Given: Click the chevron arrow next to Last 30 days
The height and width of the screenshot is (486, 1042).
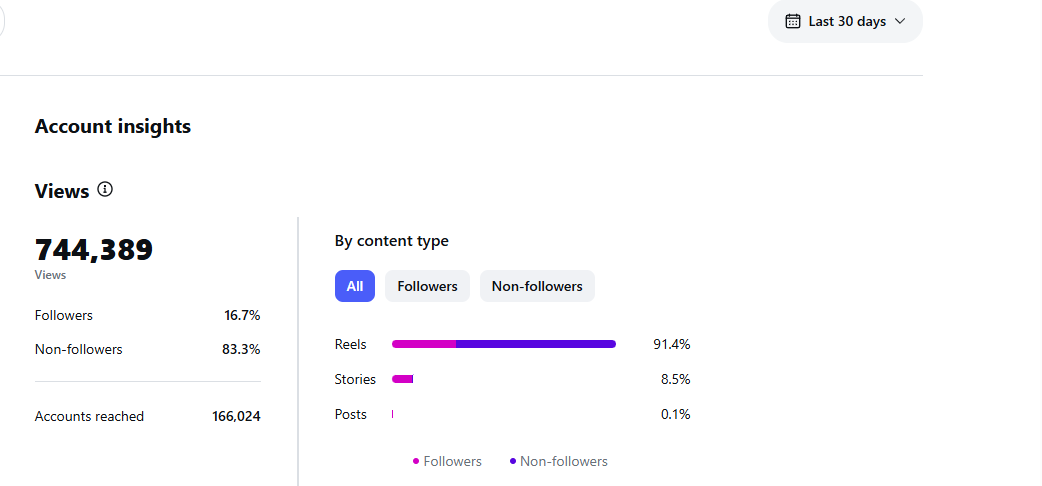Looking at the screenshot, I should (900, 21).
